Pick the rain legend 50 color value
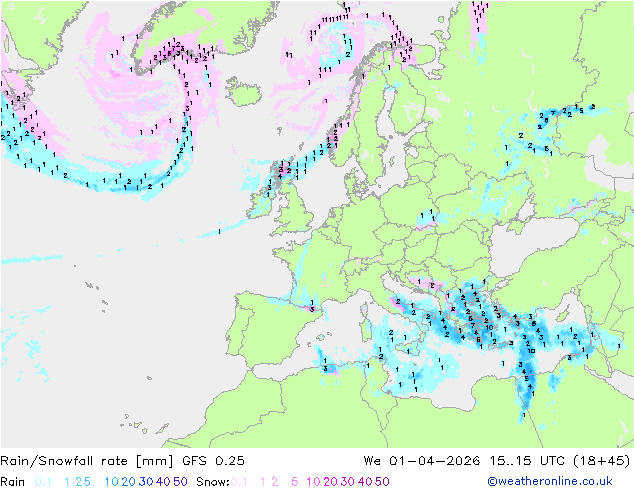The height and width of the screenshot is (490, 634). (180, 482)
